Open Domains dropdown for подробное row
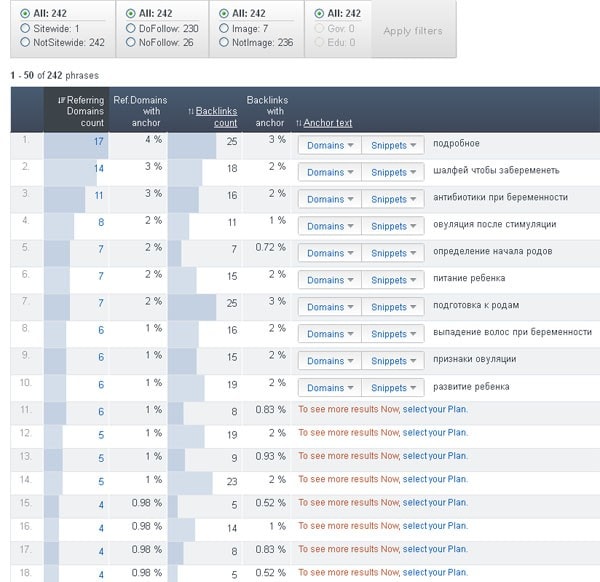The width and height of the screenshot is (600, 582). (330, 145)
